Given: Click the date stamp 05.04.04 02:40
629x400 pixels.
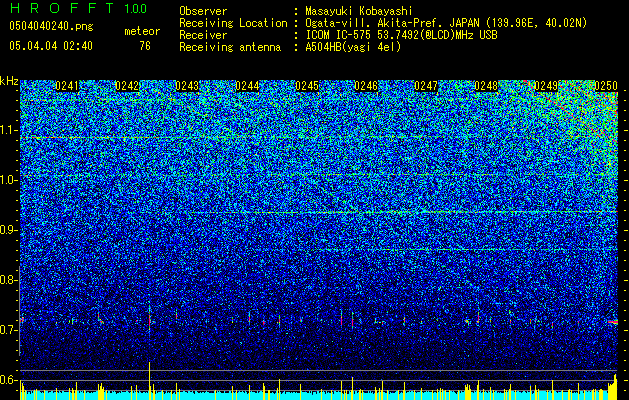Looking at the screenshot, I should click(x=51, y=46).
